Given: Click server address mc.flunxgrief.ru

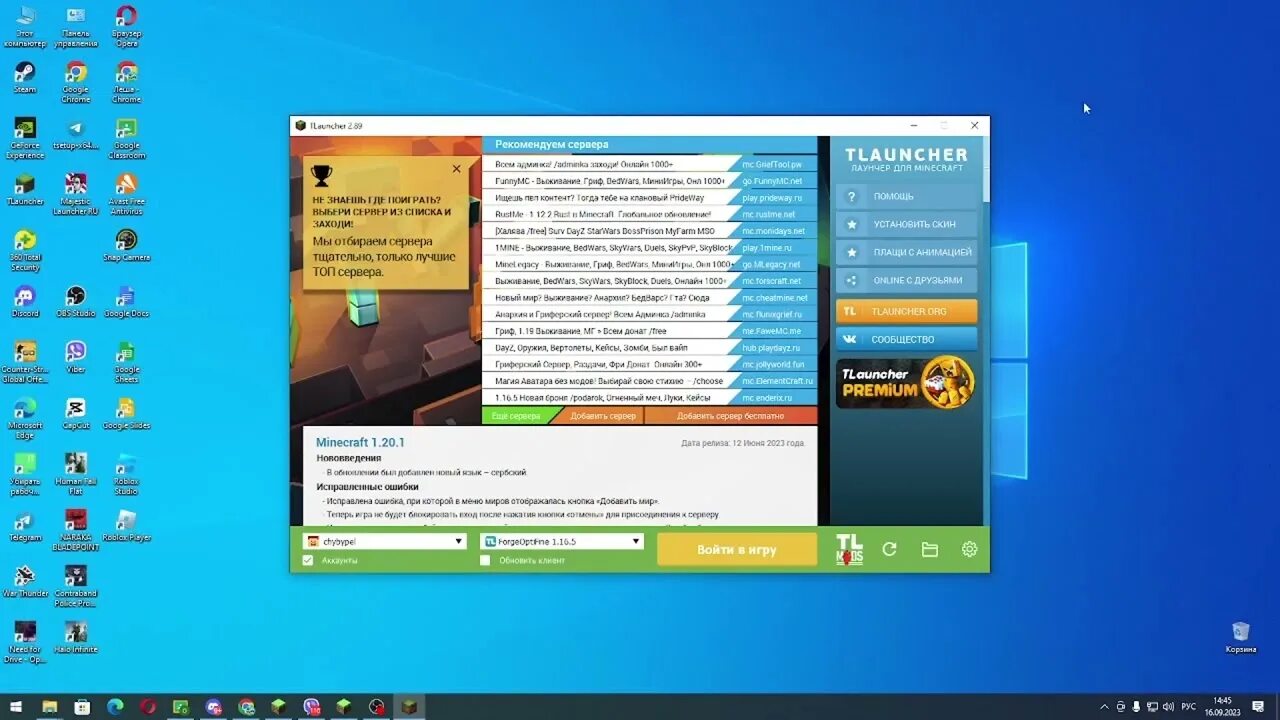Looking at the screenshot, I should click(x=772, y=314).
